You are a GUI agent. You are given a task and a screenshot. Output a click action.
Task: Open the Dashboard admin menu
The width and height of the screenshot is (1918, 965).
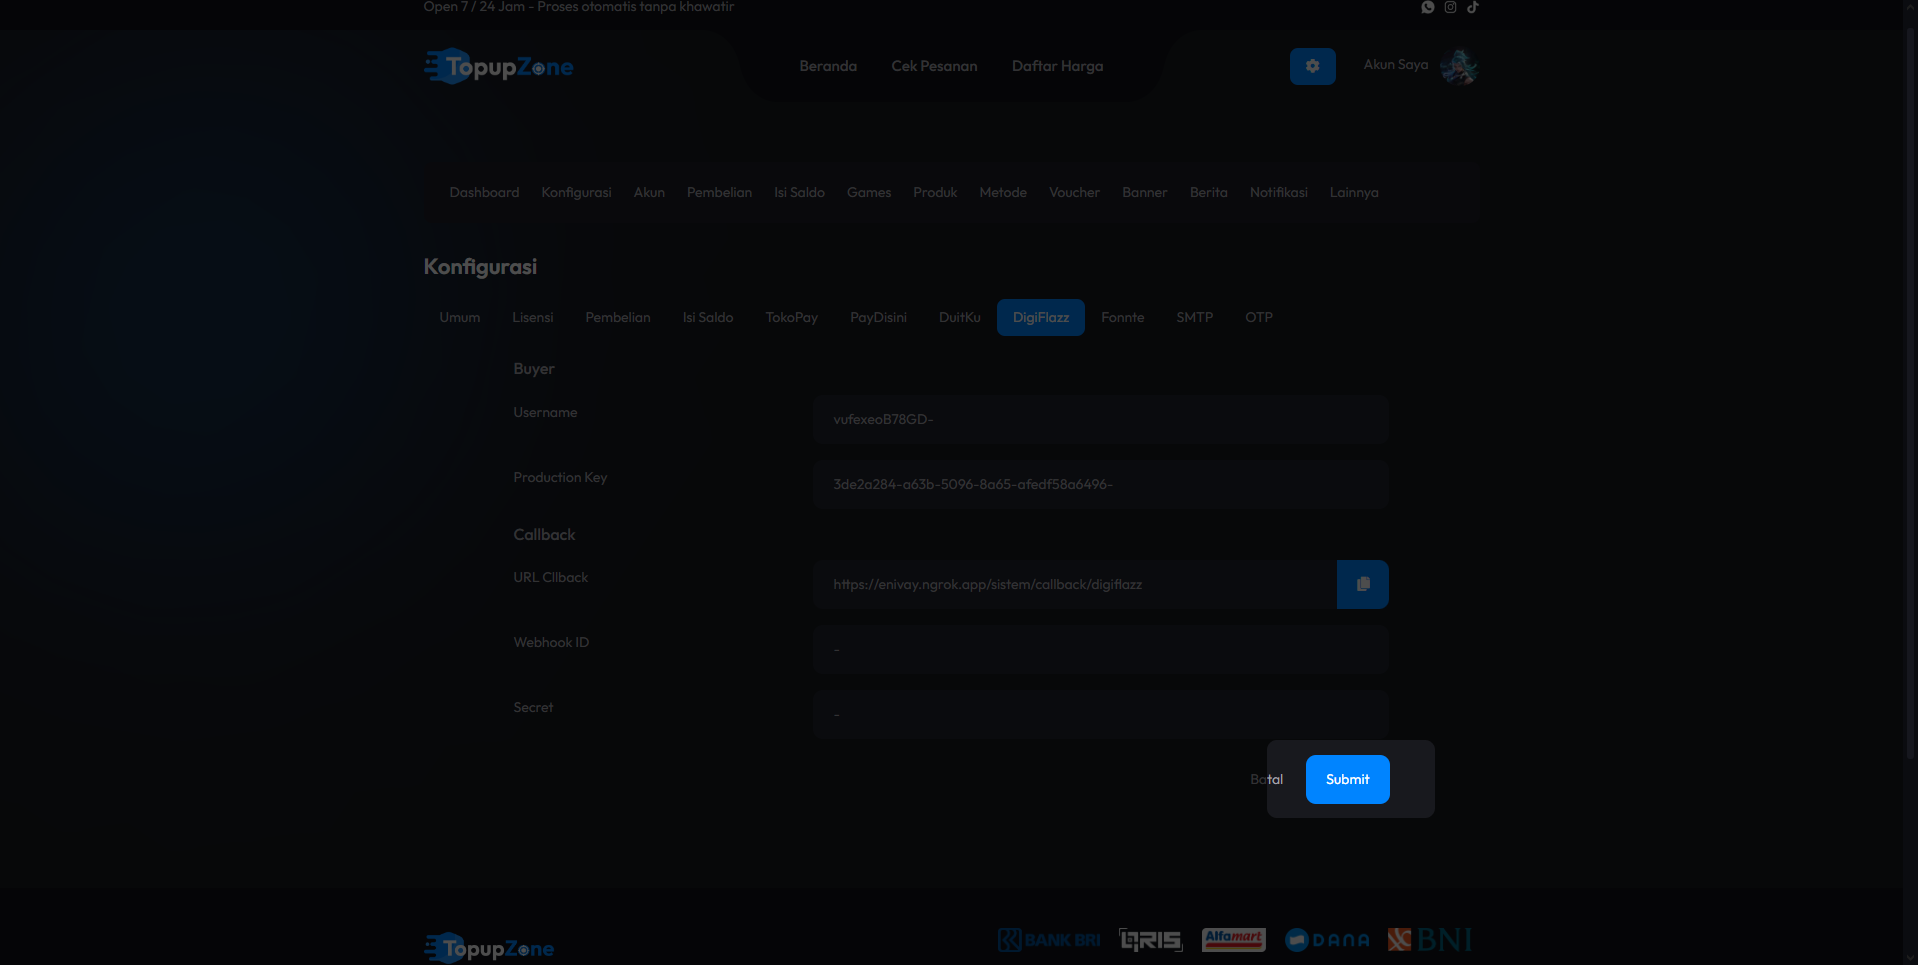pos(484,192)
